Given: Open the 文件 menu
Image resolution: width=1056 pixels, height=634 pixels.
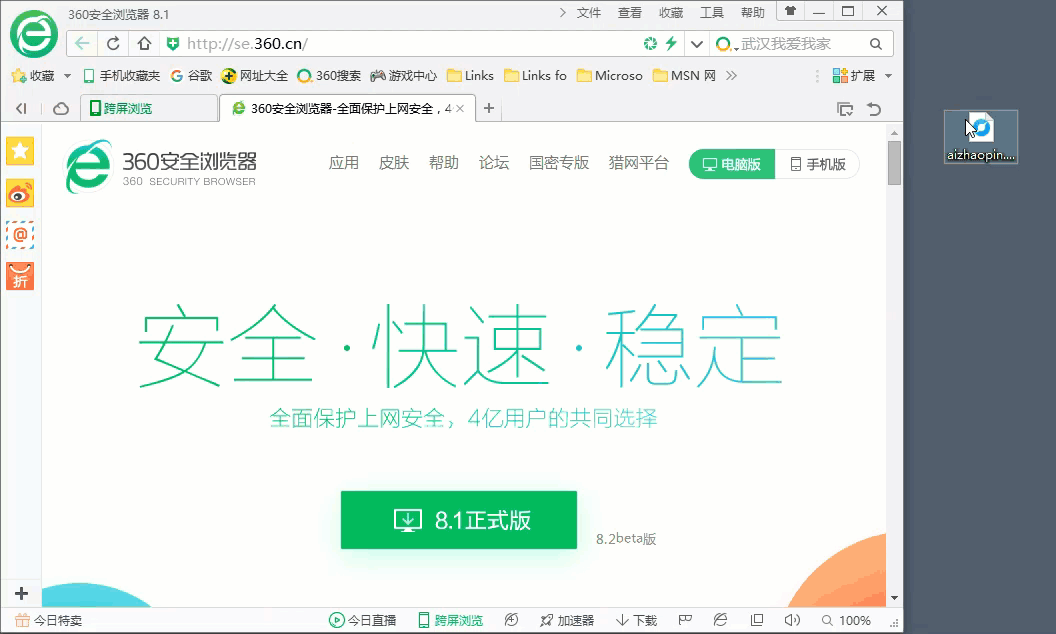Looking at the screenshot, I should click(589, 12).
